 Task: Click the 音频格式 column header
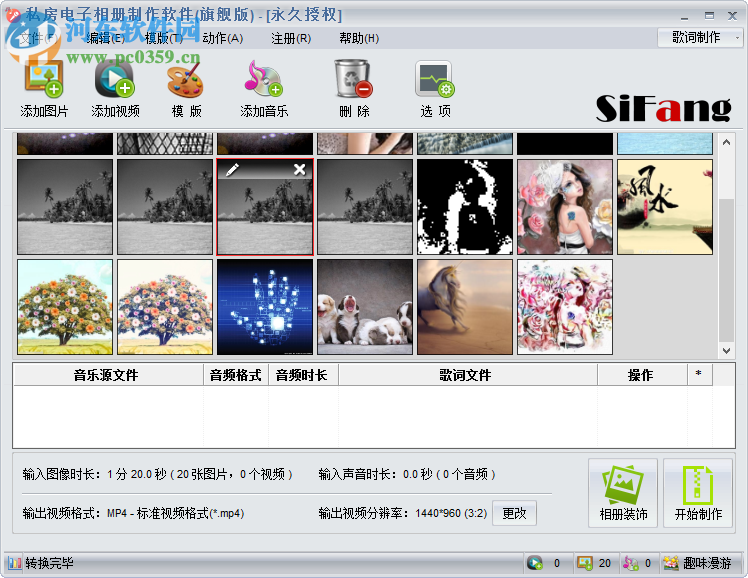point(236,375)
